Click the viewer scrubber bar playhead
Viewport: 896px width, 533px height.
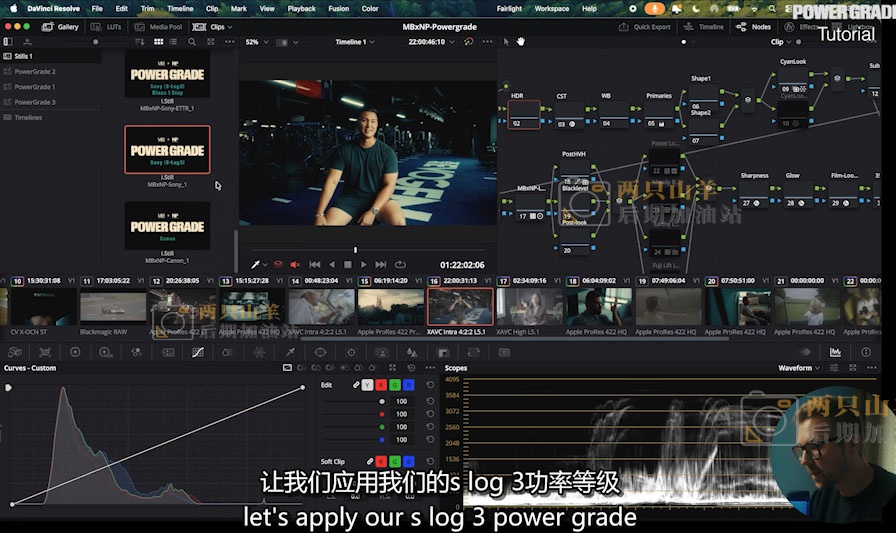pos(356,250)
